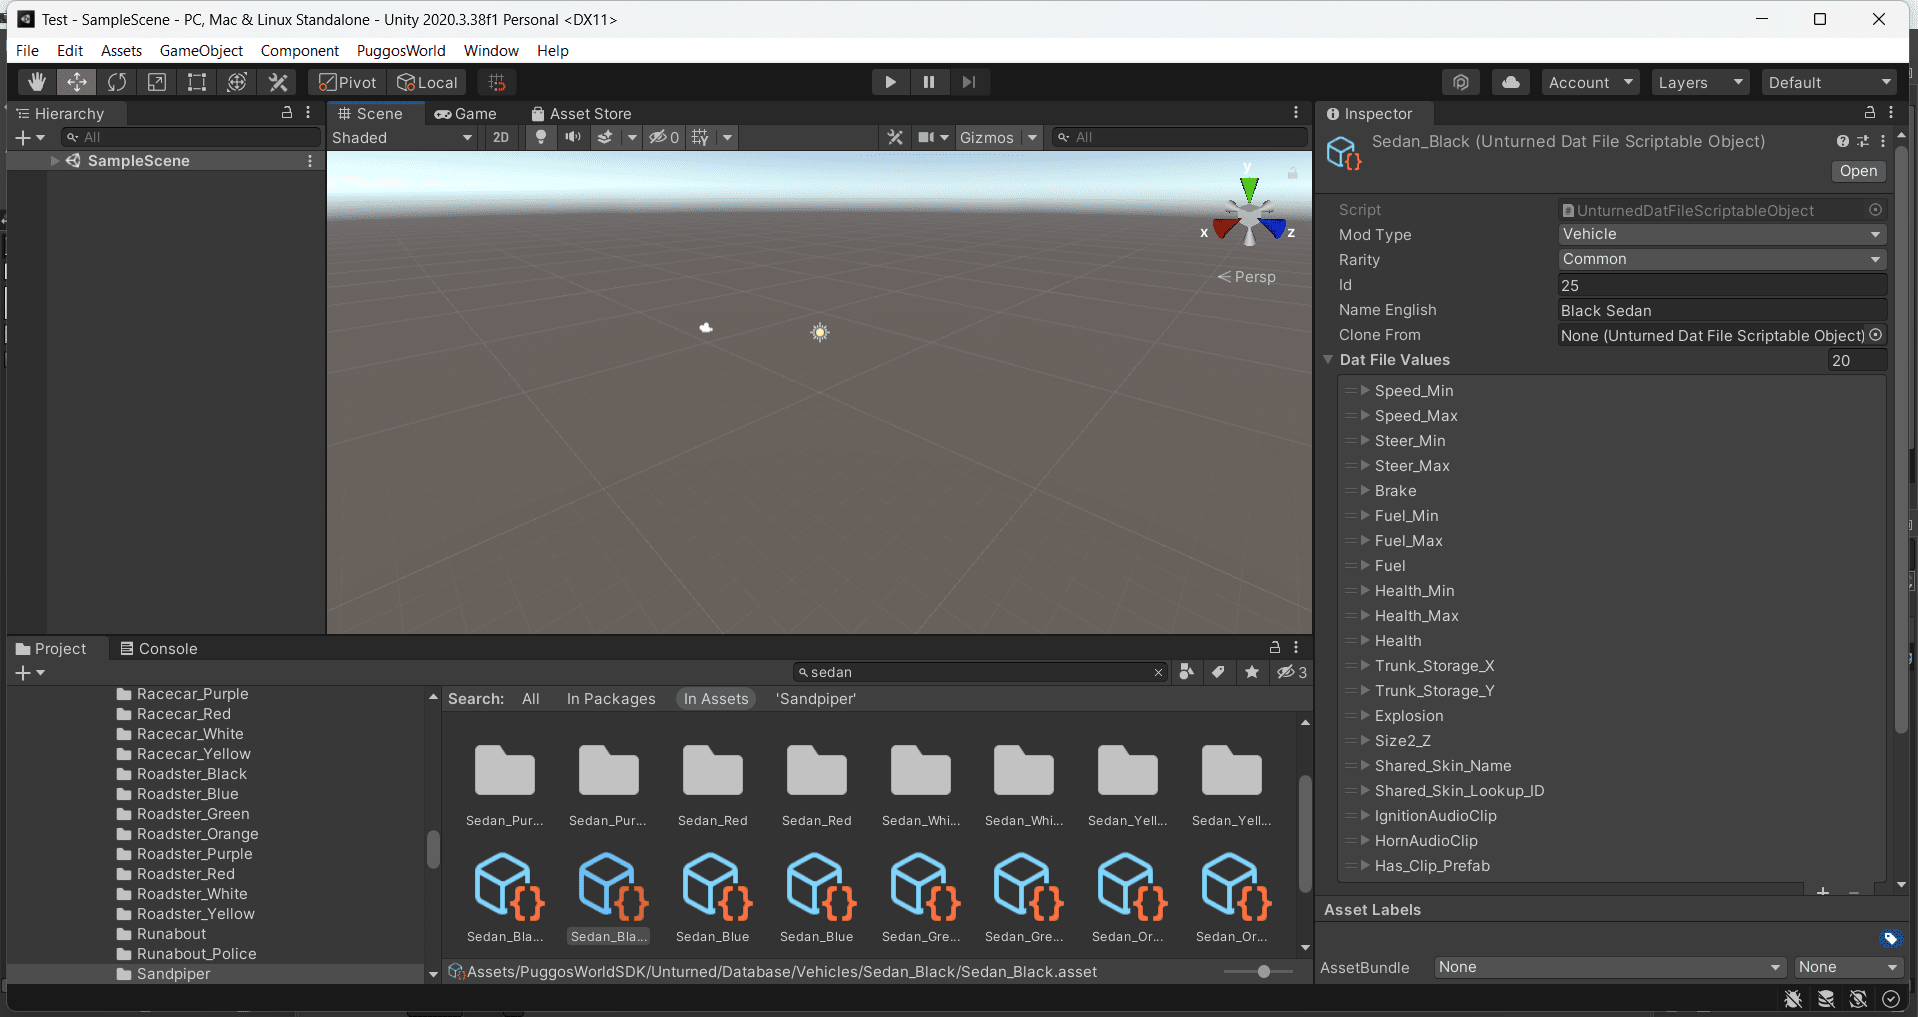1918x1017 pixels.
Task: Select the Rotate tool
Action: pos(117,82)
